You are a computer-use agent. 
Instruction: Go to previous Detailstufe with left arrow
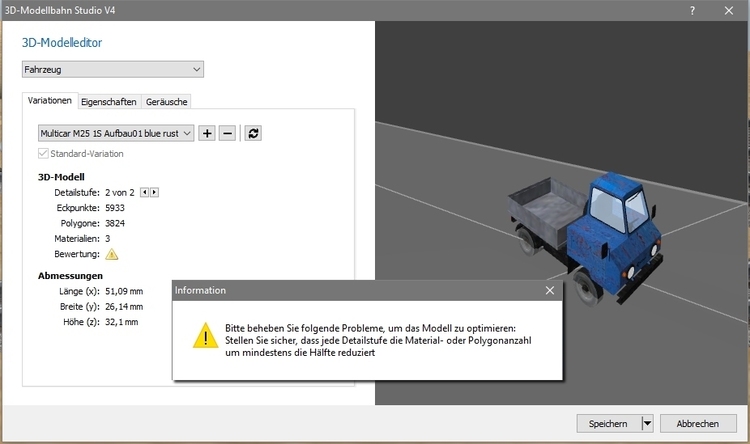144,192
